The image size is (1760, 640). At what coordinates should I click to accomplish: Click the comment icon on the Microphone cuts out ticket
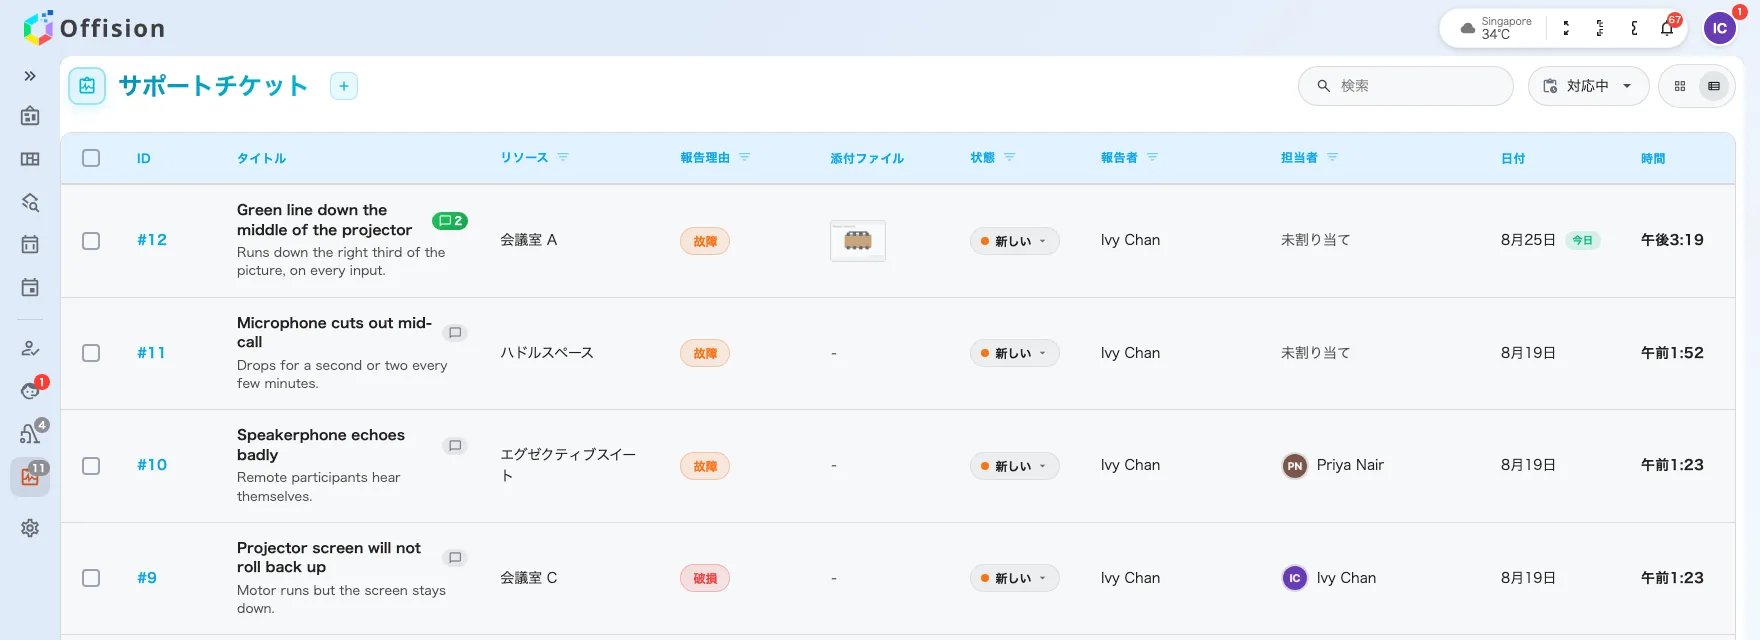pos(455,333)
